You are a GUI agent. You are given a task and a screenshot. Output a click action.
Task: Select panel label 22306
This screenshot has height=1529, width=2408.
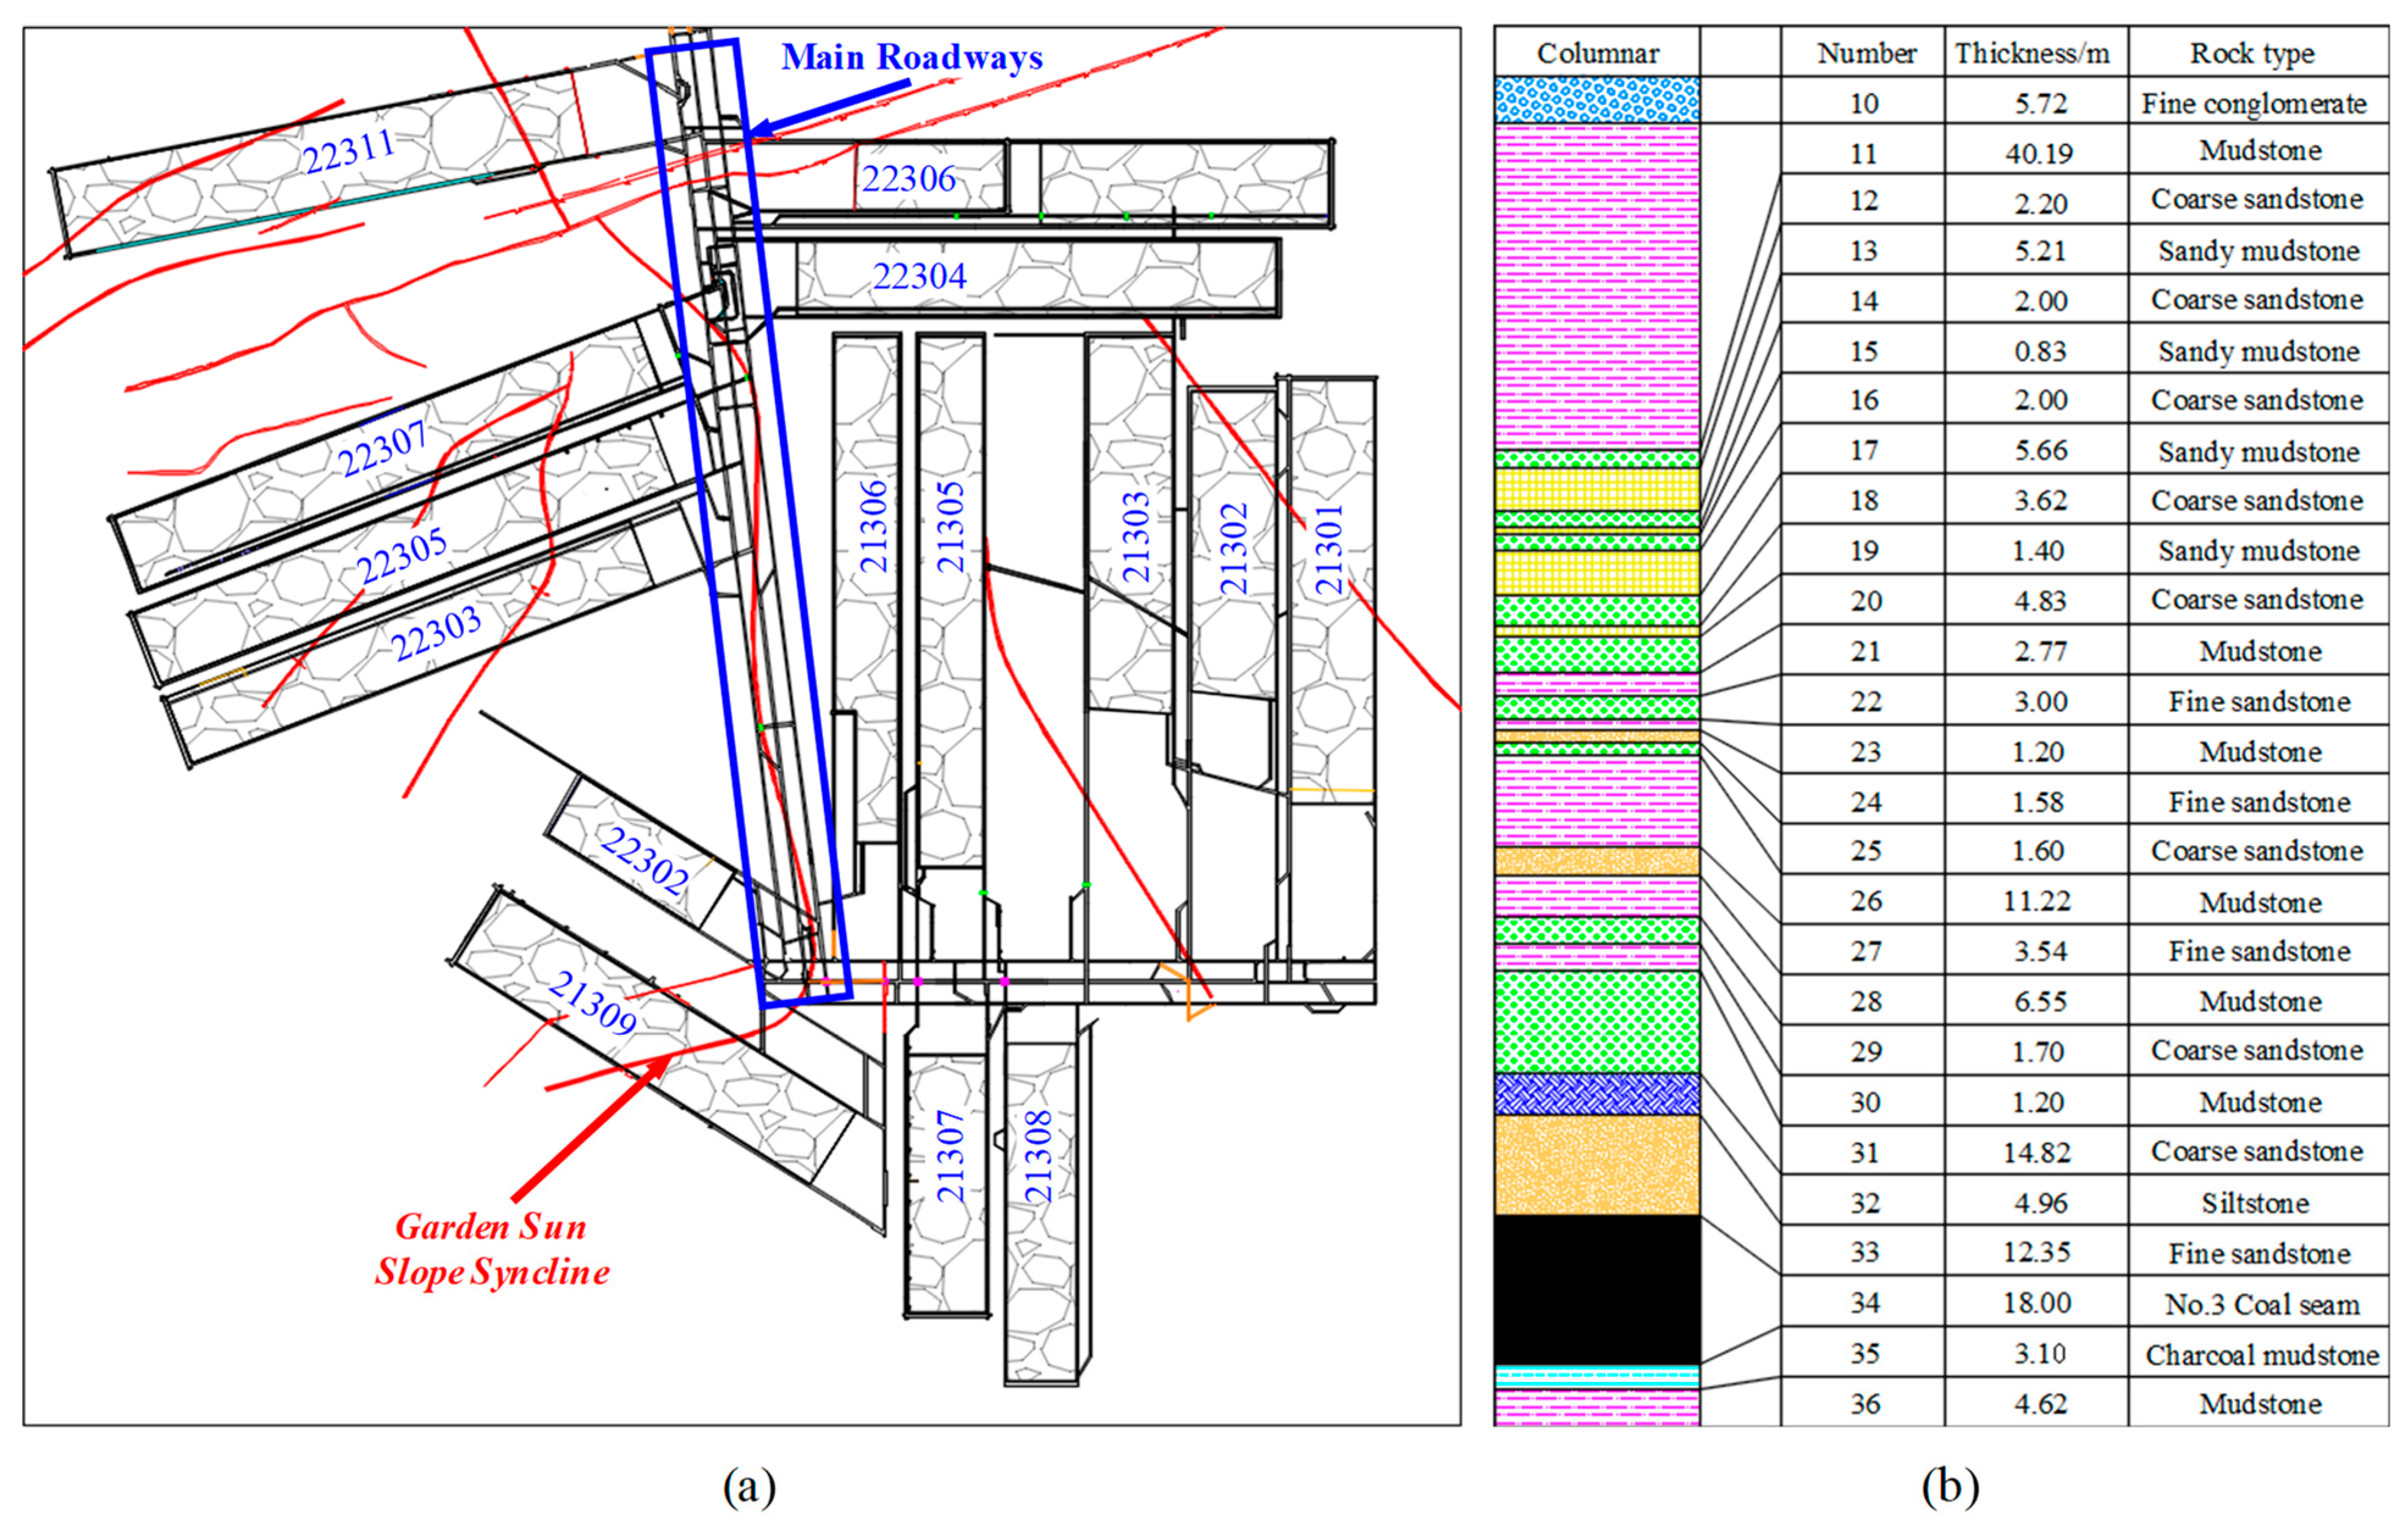pyautogui.click(x=908, y=179)
